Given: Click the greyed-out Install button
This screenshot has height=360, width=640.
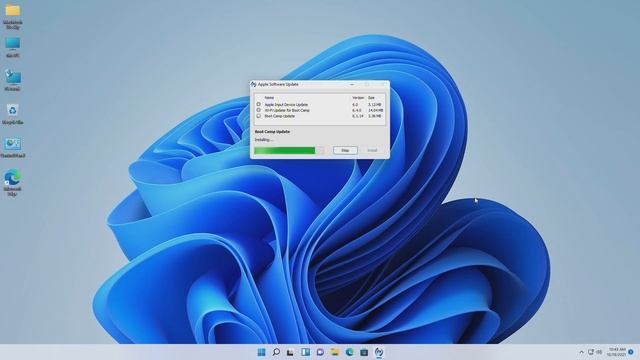Looking at the screenshot, I should pyautogui.click(x=372, y=150).
